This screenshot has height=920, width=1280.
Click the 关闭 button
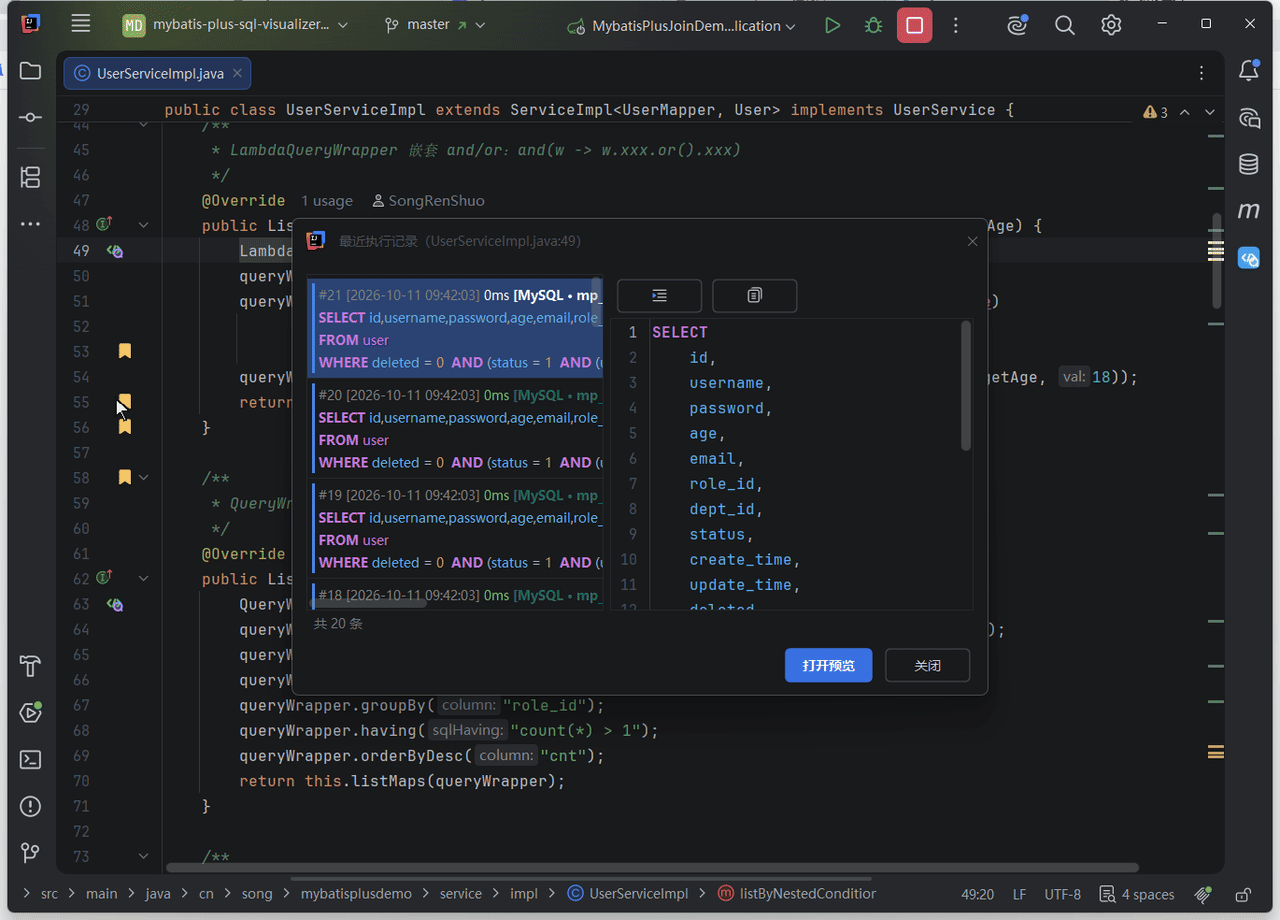point(927,665)
